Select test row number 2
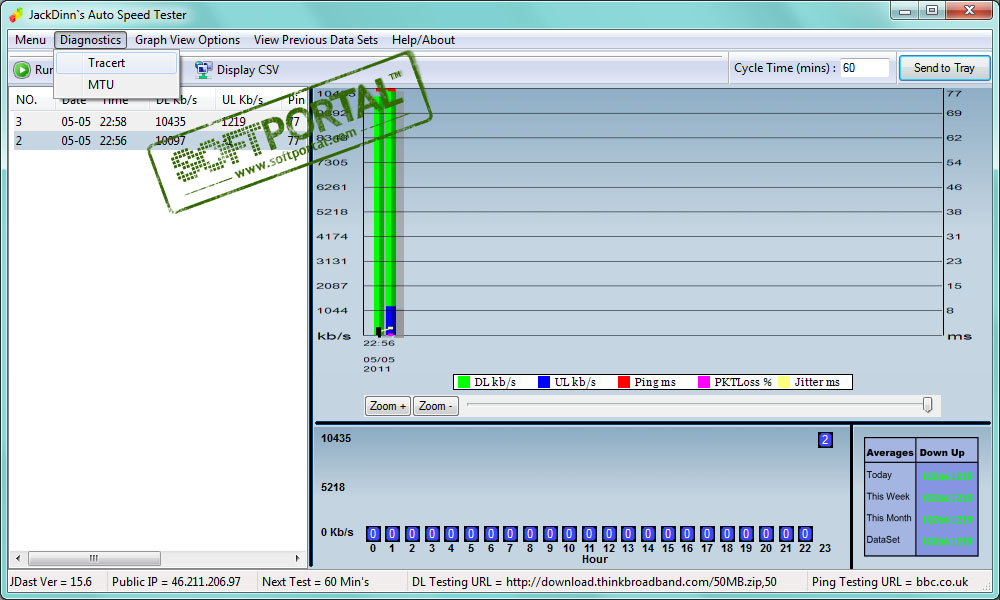This screenshot has height=600, width=1000. 158,140
